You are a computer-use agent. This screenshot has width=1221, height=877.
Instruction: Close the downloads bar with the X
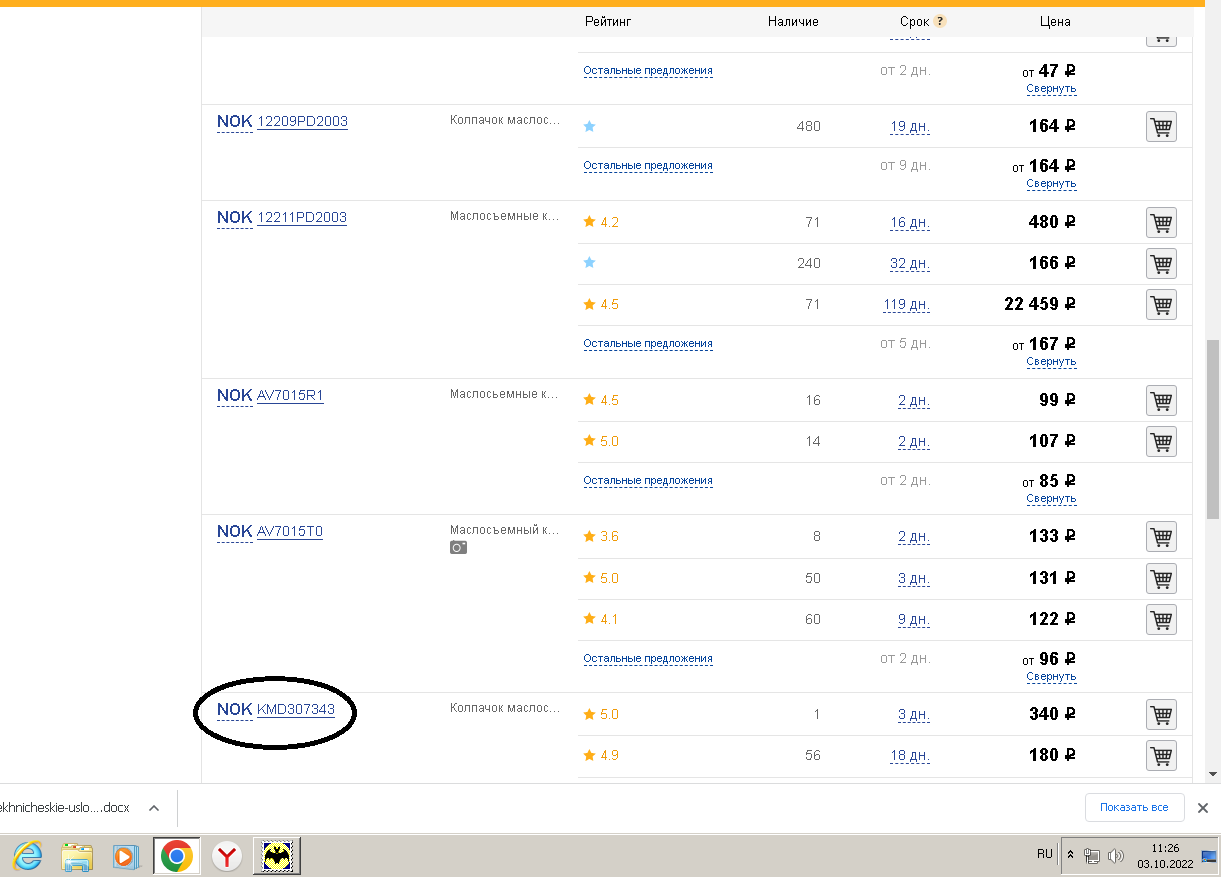[x=1203, y=808]
